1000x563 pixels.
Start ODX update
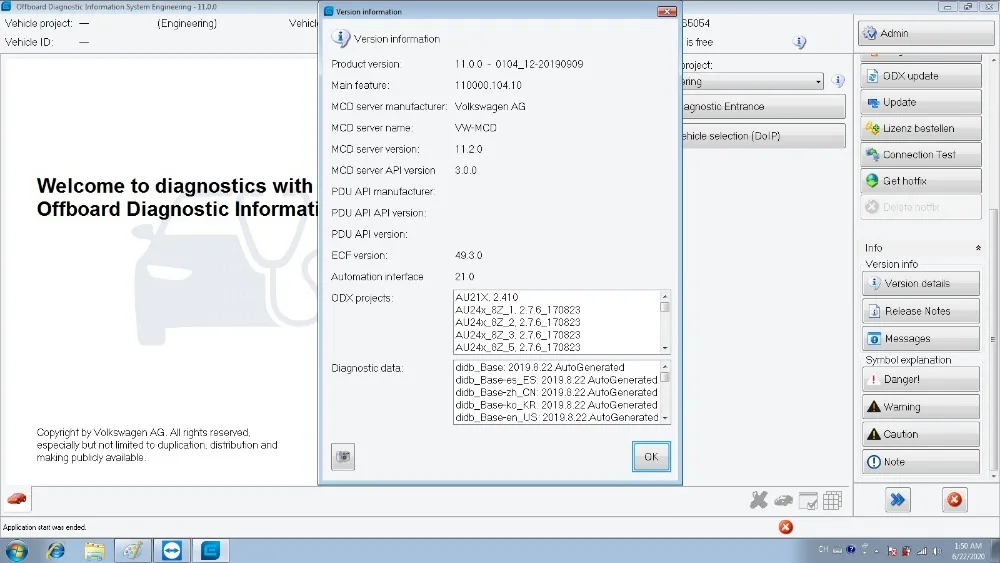click(922, 76)
